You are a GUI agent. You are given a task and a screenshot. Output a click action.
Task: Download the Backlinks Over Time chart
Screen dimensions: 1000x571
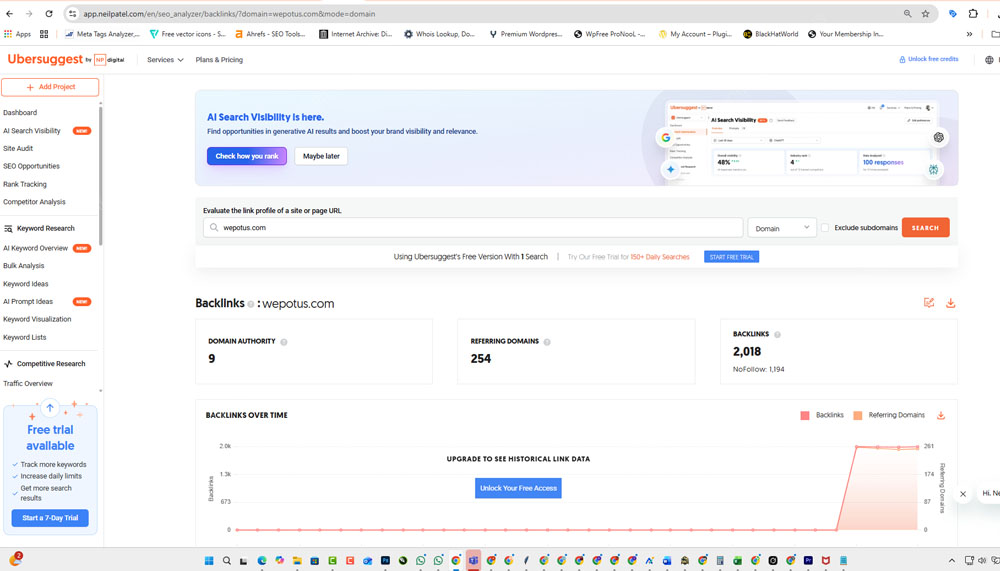(941, 415)
